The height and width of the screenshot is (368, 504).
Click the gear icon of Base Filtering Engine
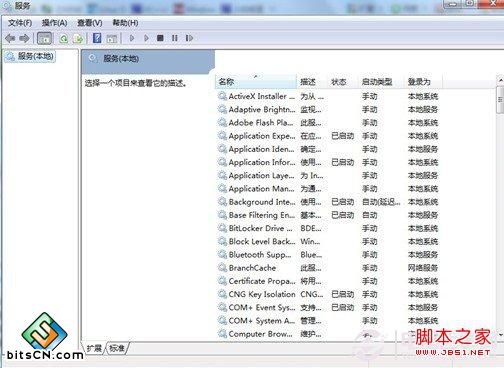[x=222, y=215]
